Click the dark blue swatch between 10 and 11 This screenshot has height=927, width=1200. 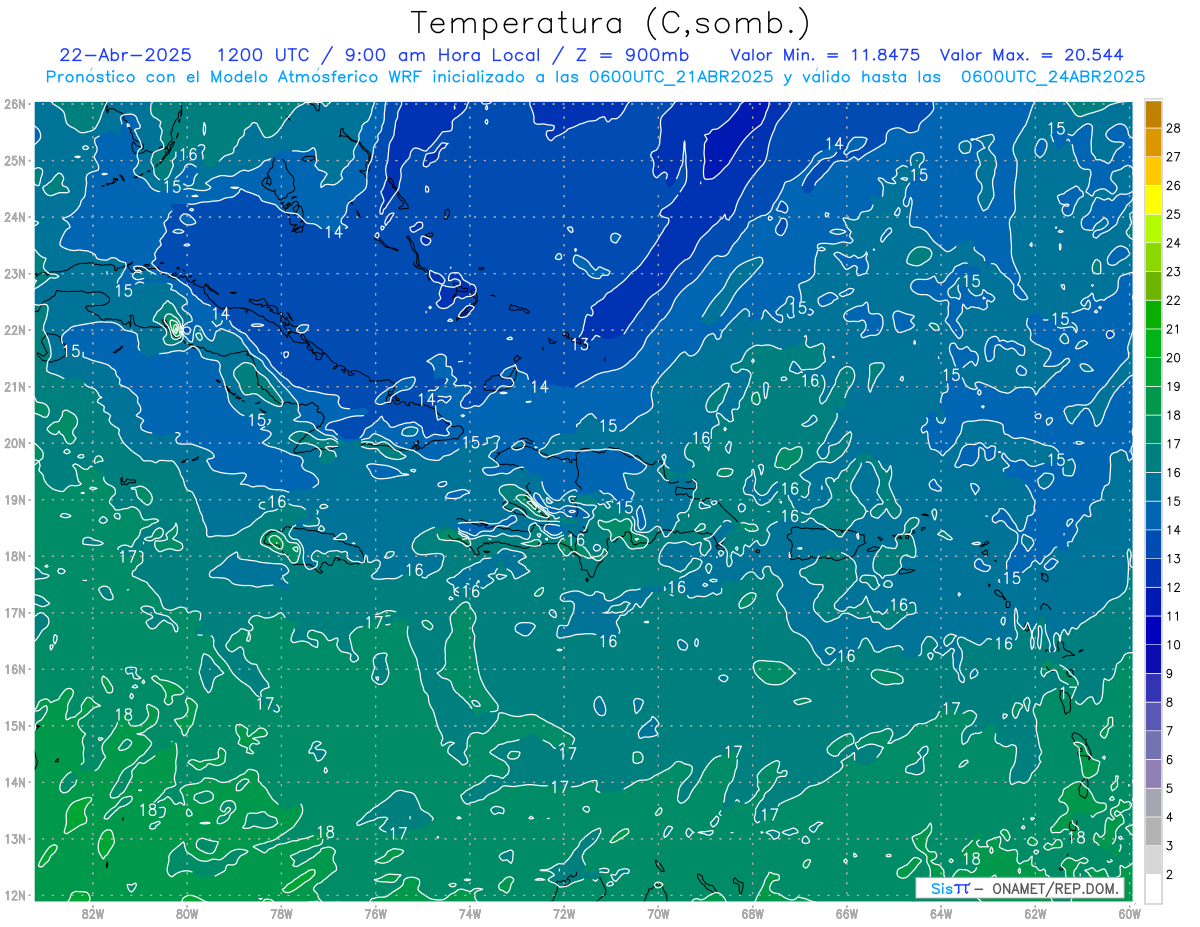[1153, 630]
